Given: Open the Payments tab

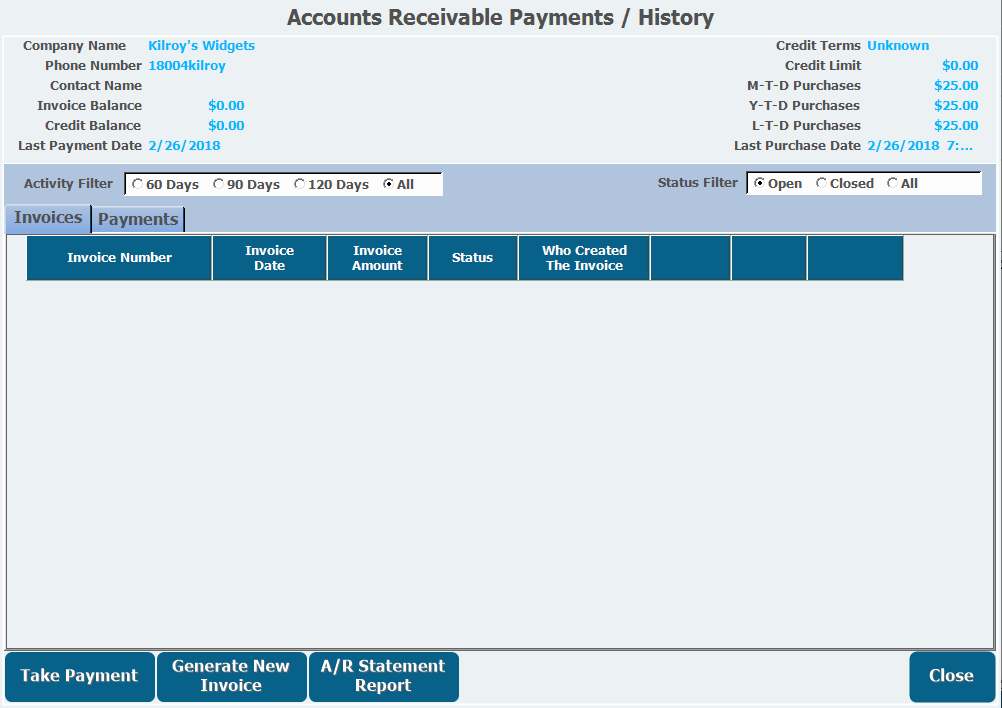Looking at the screenshot, I should 138,220.
